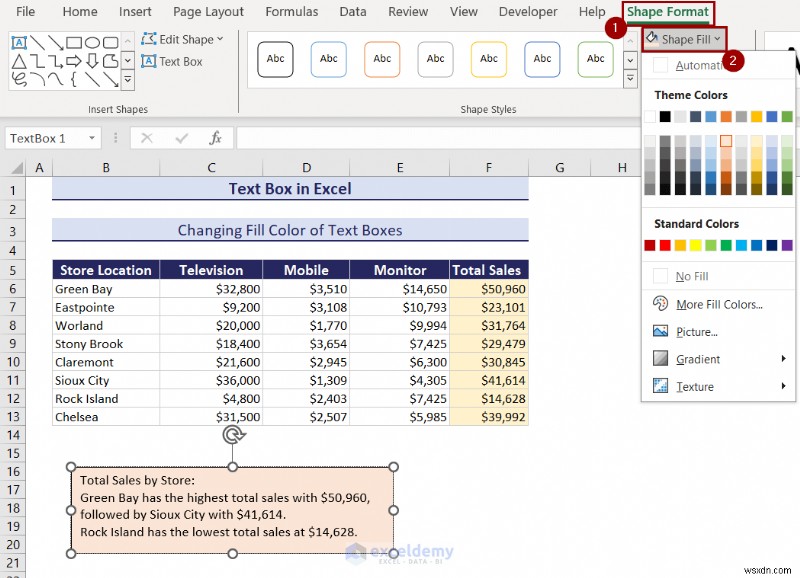This screenshot has width=800, height=578.
Task: Click the formula bar Cancel X icon
Action: pos(147,138)
